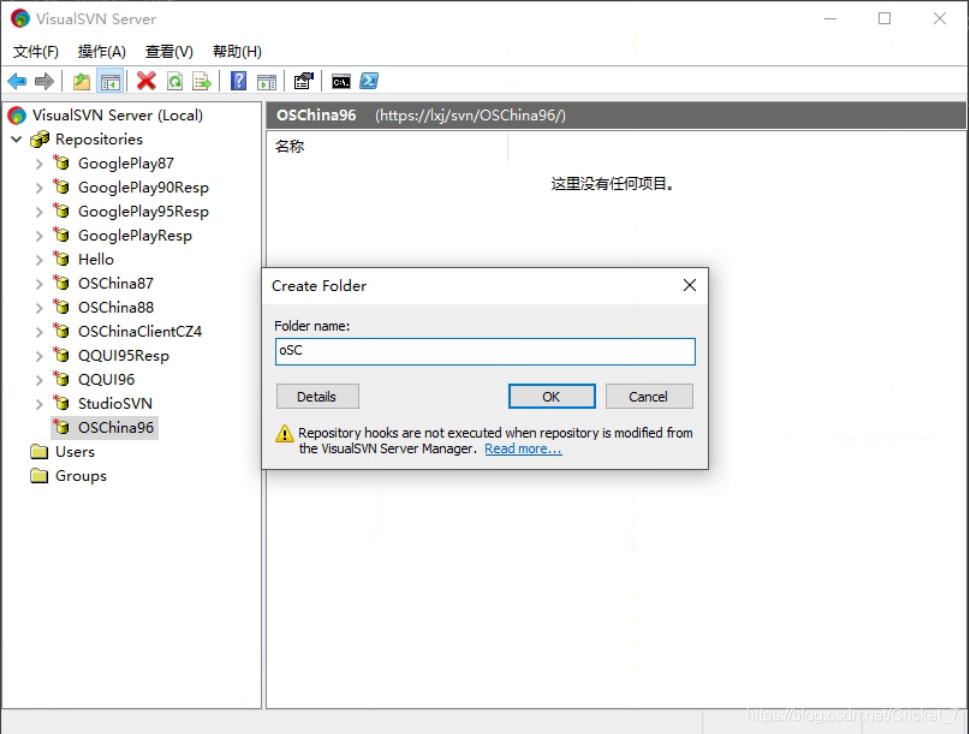Image resolution: width=969 pixels, height=734 pixels.
Task: Click the Groups folder icon
Action: (39, 476)
